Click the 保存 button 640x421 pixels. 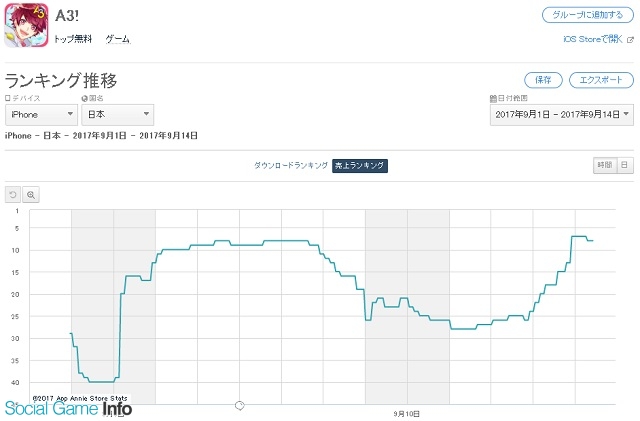543,80
